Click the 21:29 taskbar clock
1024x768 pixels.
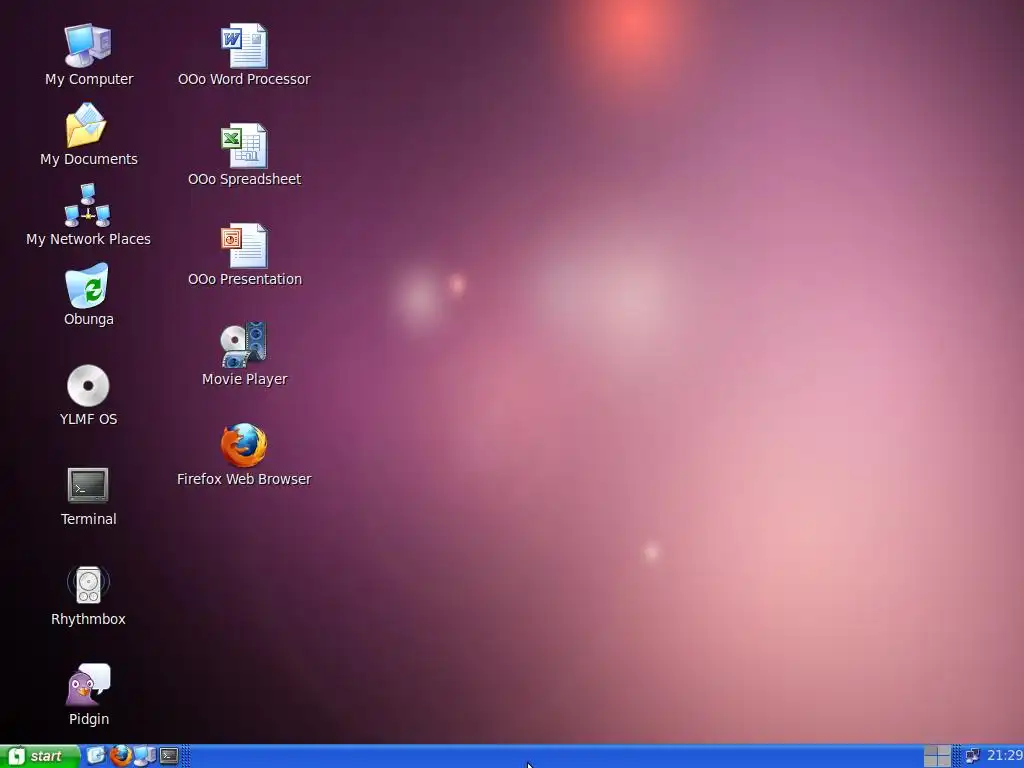point(1004,756)
